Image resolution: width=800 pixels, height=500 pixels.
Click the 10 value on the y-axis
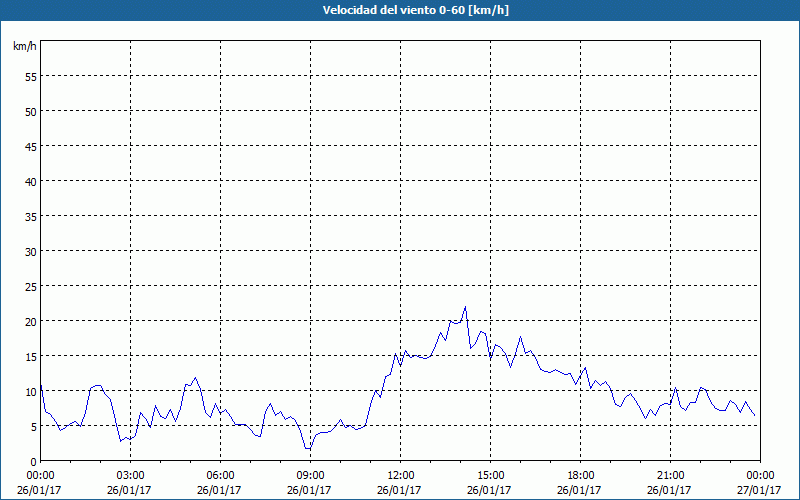coord(31,392)
